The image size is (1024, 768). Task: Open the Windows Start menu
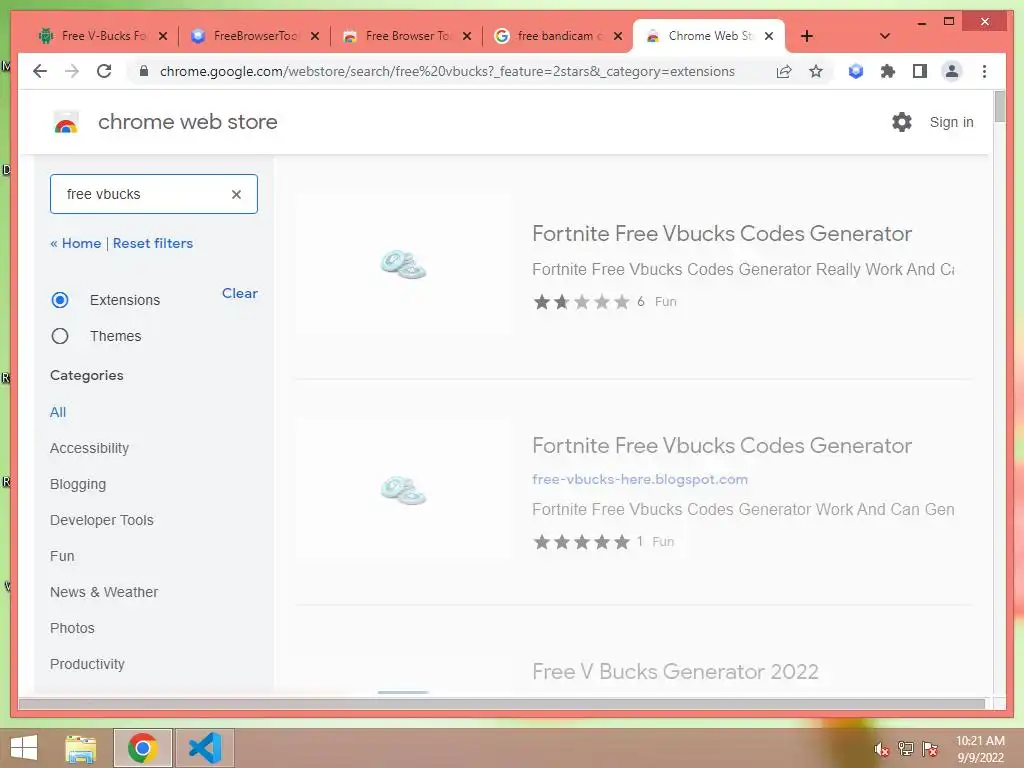coord(24,748)
